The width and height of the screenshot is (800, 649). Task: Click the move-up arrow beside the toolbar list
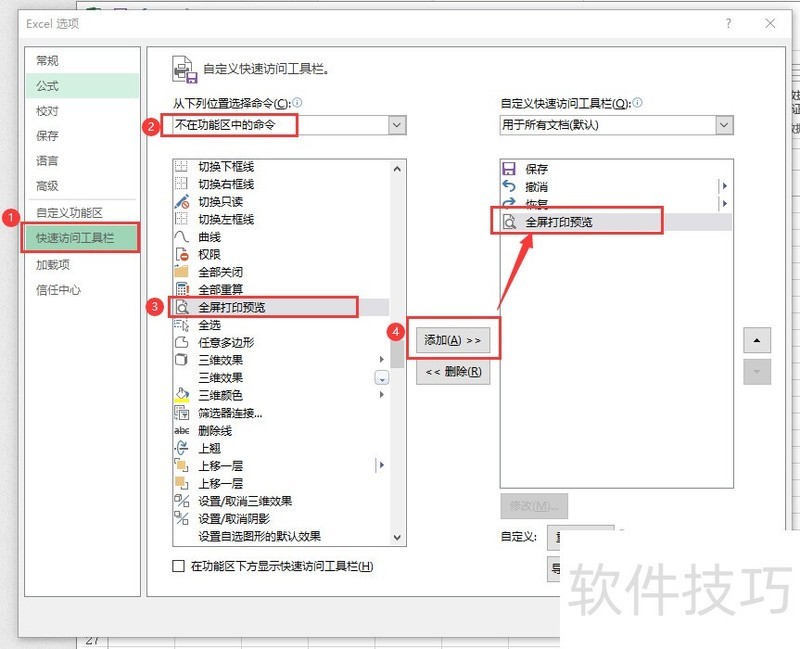[757, 340]
